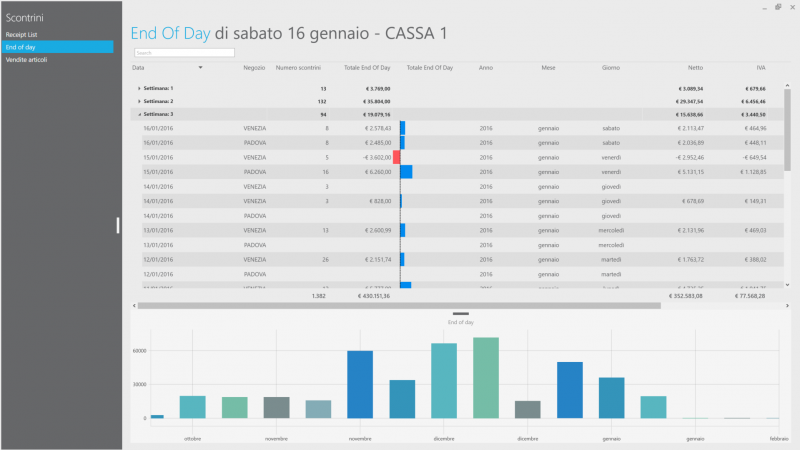Image resolution: width=800 pixels, height=450 pixels.
Task: Open the Data column sort dropdown arrow
Action: tap(201, 67)
